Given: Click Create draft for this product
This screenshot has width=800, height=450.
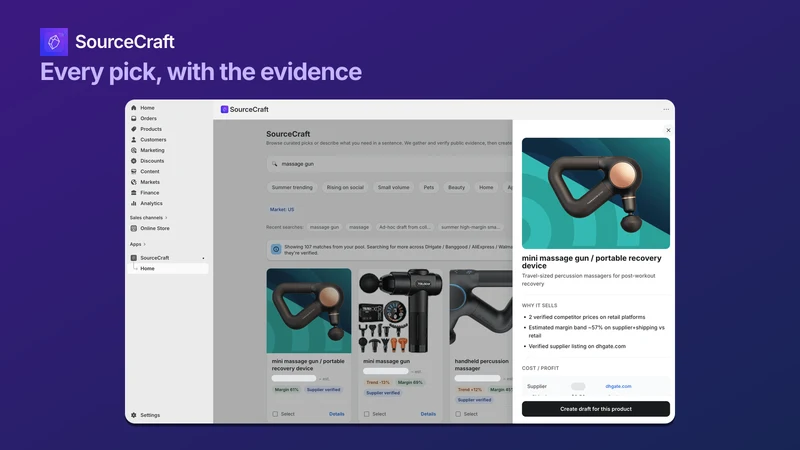Looking at the screenshot, I should [595, 409].
